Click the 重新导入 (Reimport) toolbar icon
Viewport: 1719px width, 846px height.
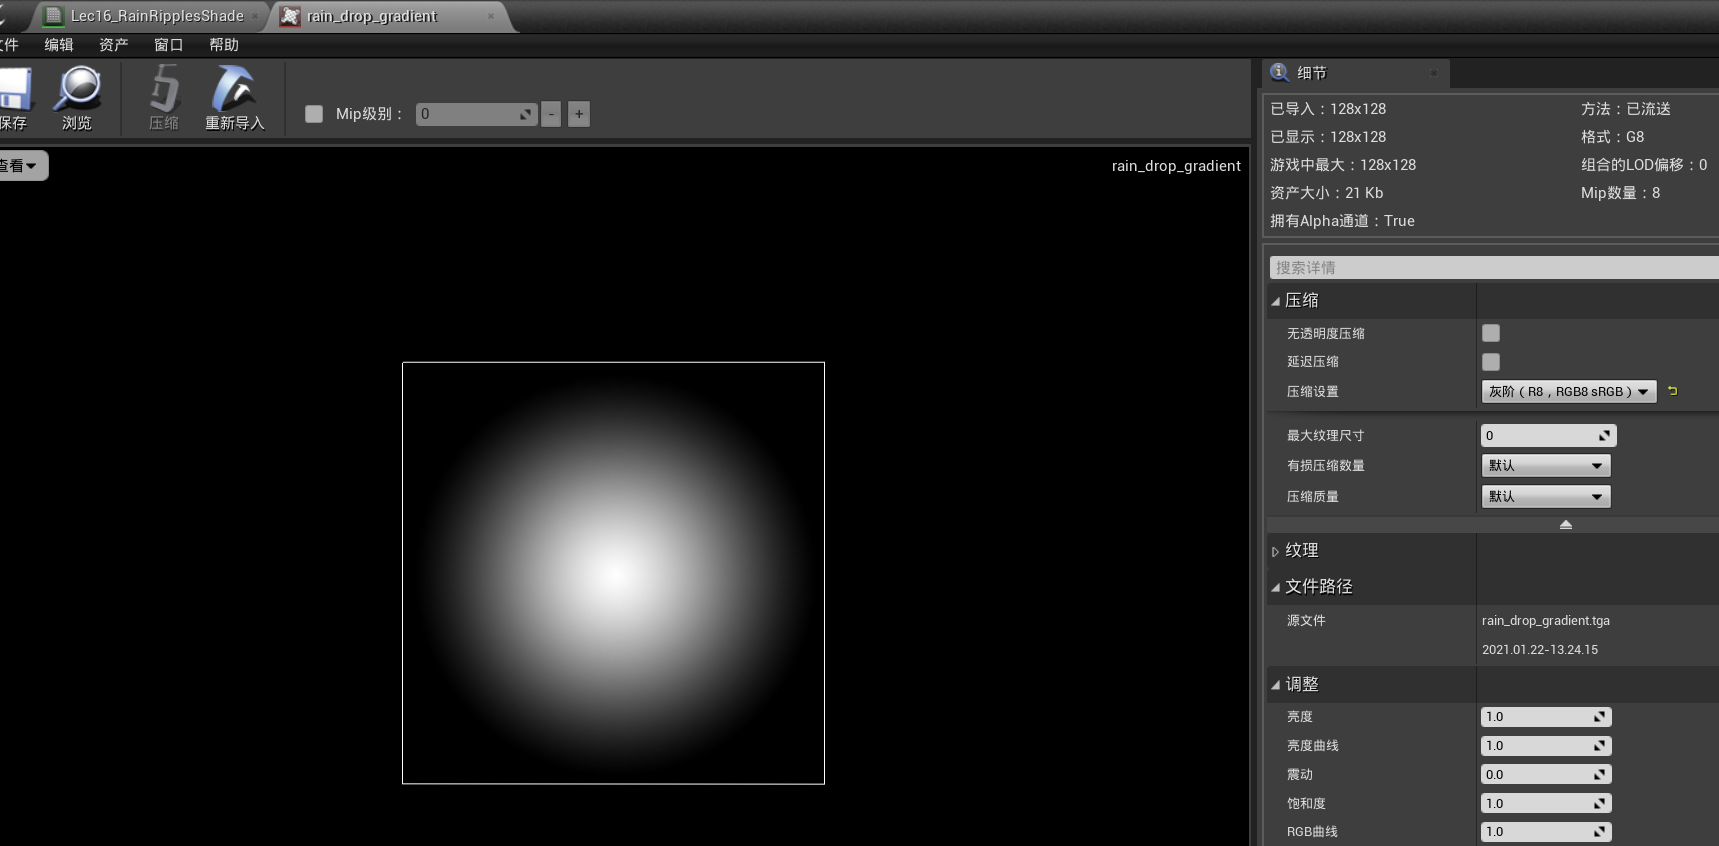(x=234, y=89)
